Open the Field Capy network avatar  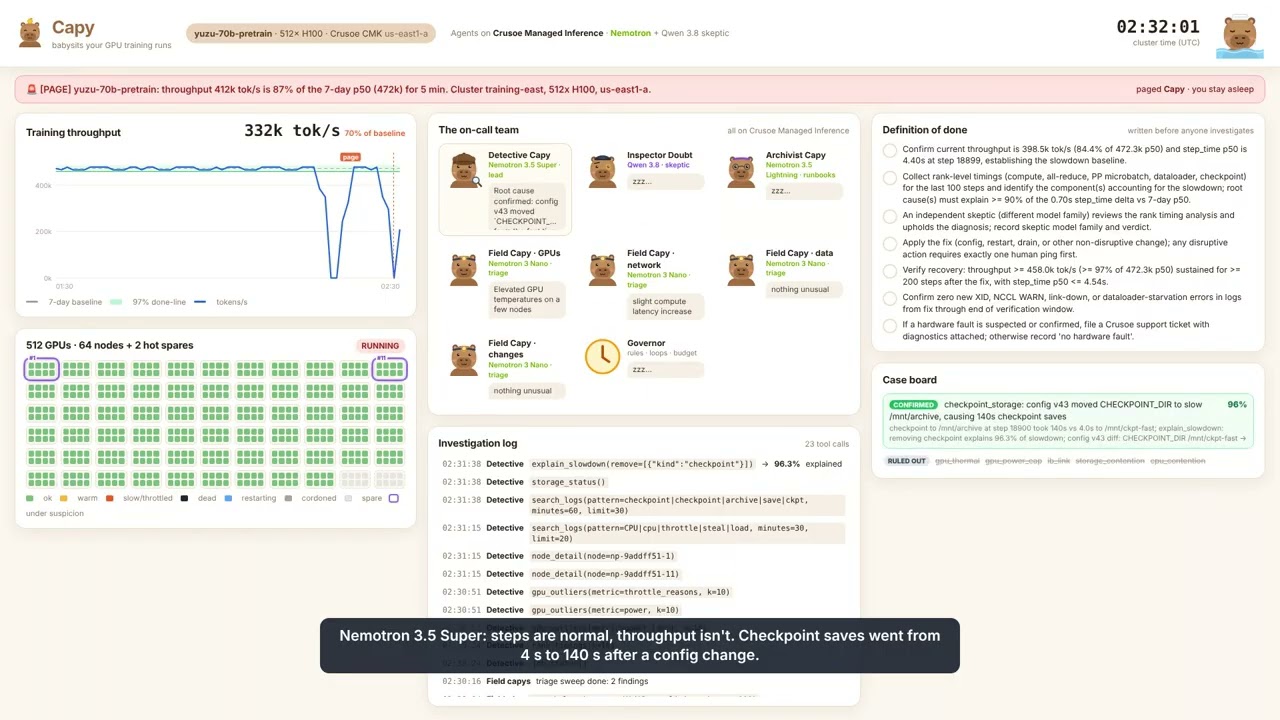click(602, 269)
